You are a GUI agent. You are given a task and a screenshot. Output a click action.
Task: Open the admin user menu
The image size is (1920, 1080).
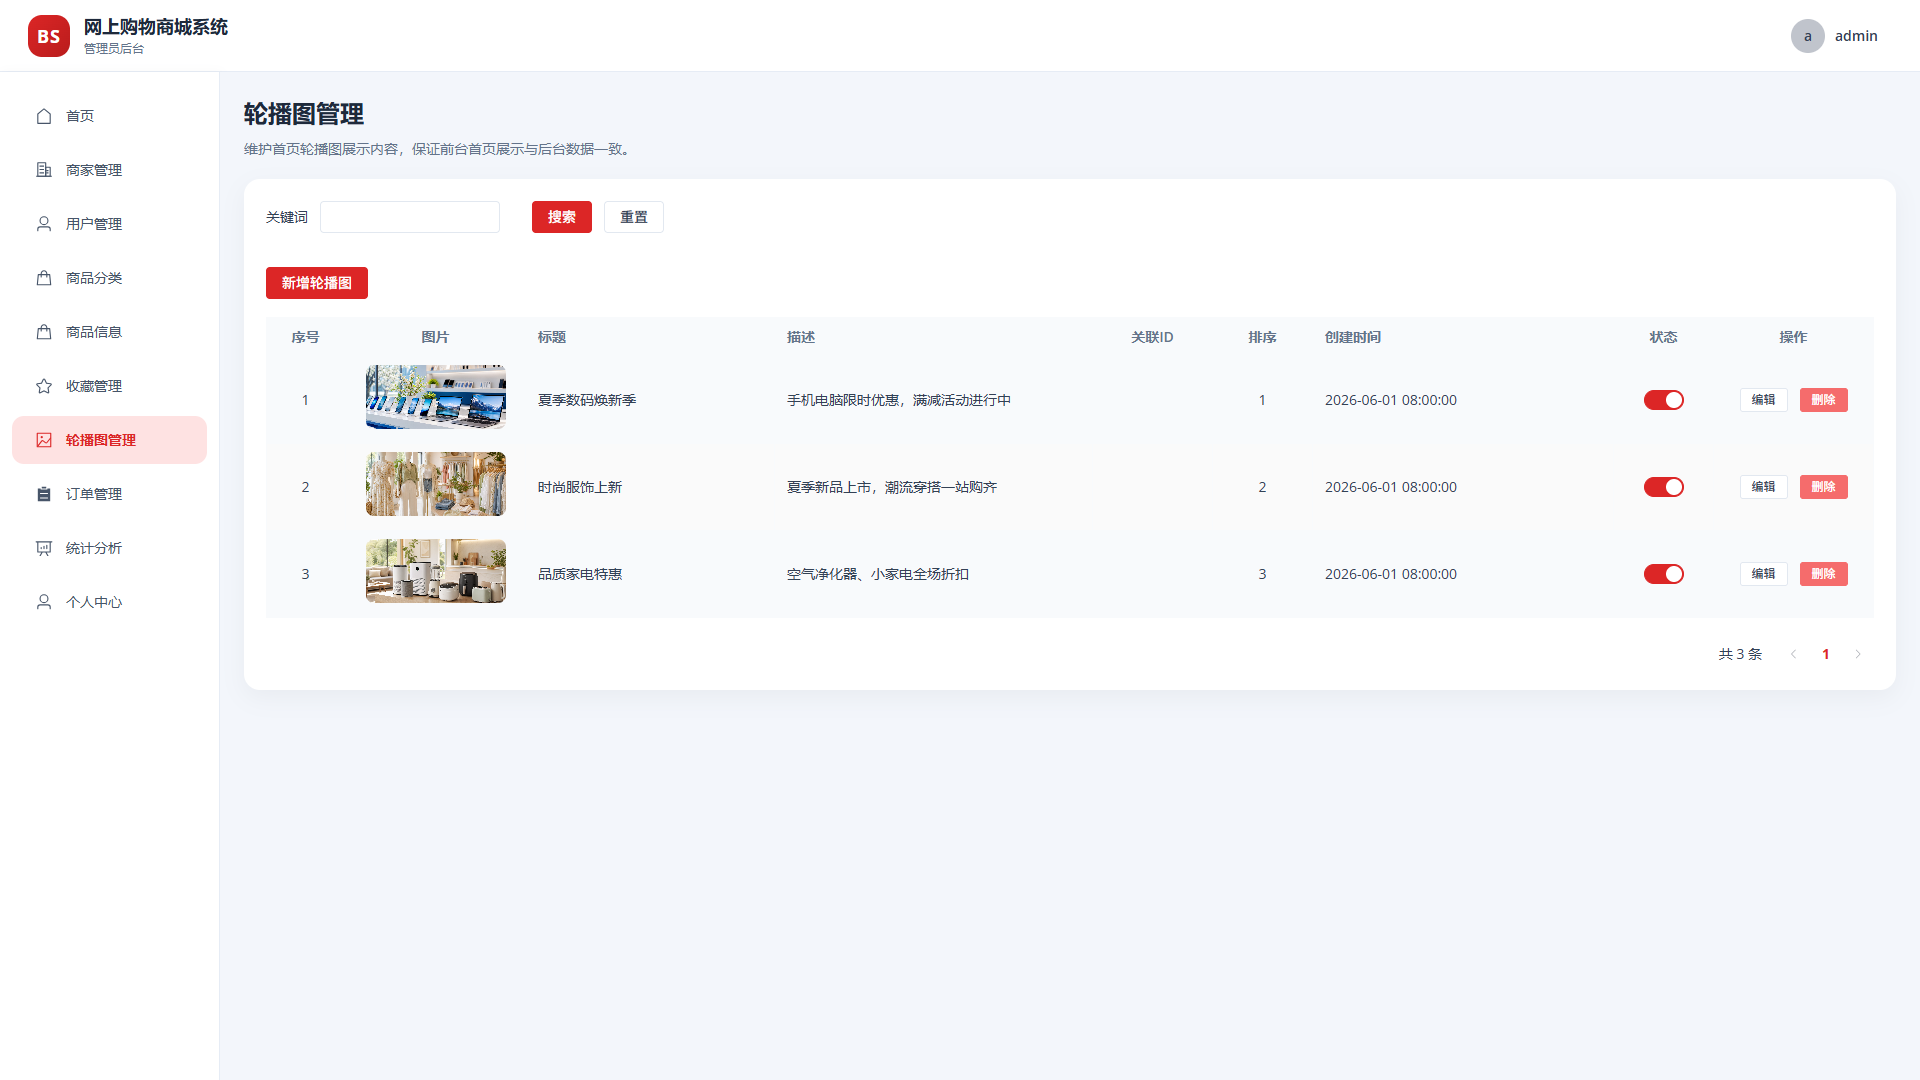(x=1835, y=36)
